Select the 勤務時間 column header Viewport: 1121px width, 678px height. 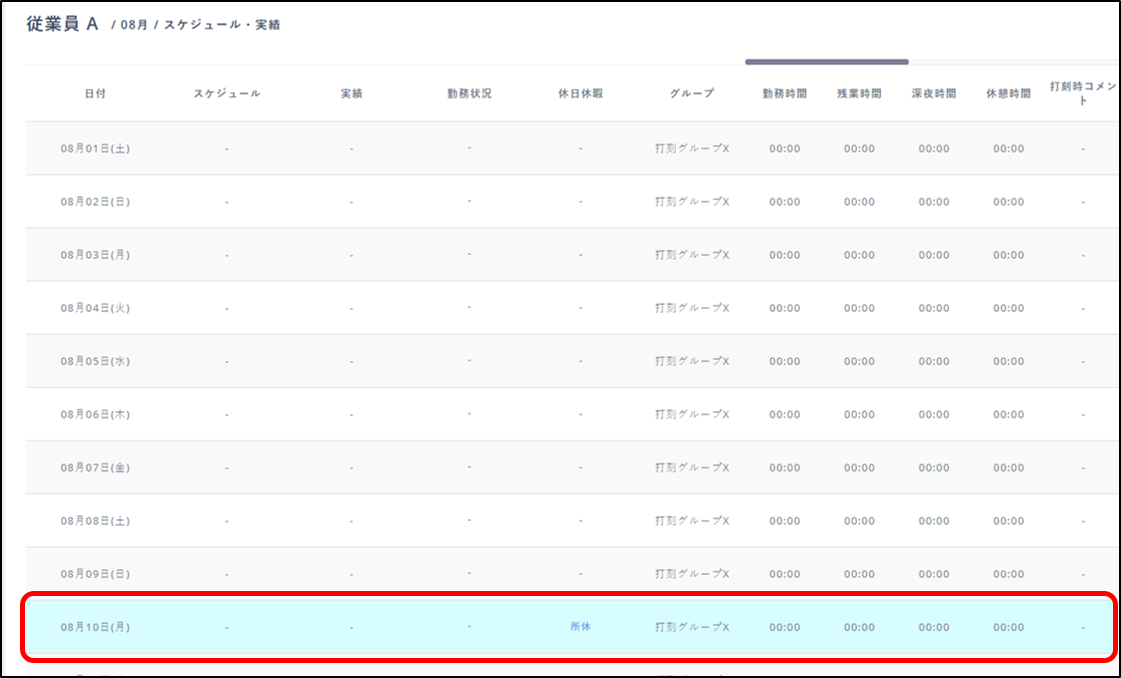pyautogui.click(x=785, y=94)
